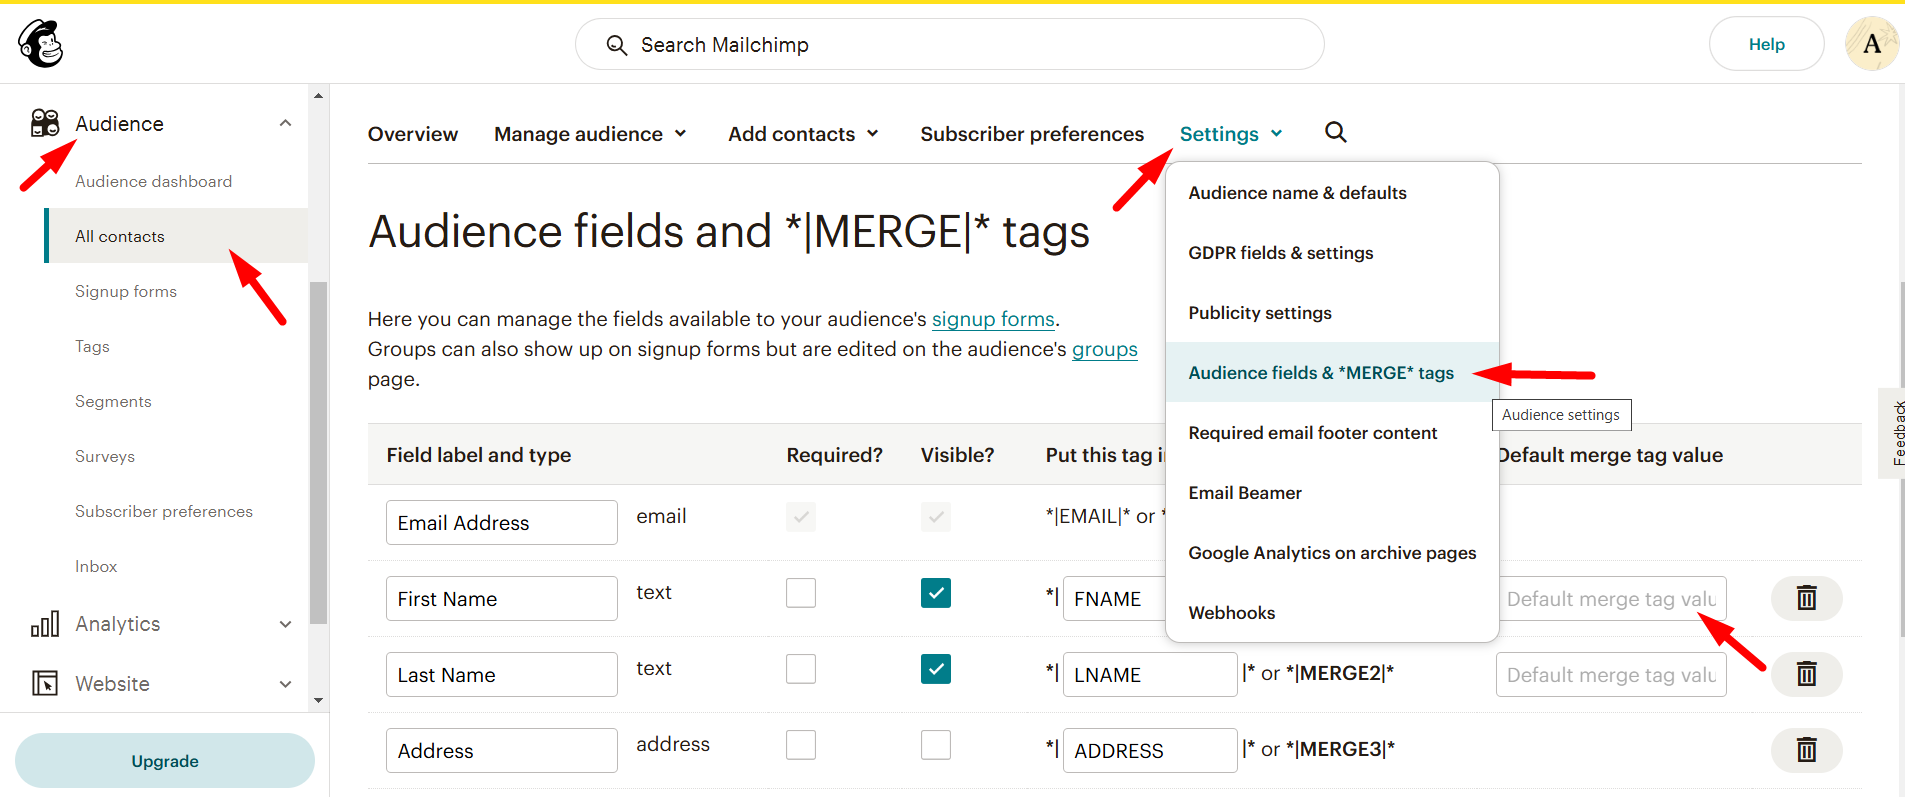Delete the Address field with trash icon
Image resolution: width=1905 pixels, height=797 pixels.
1806,750
